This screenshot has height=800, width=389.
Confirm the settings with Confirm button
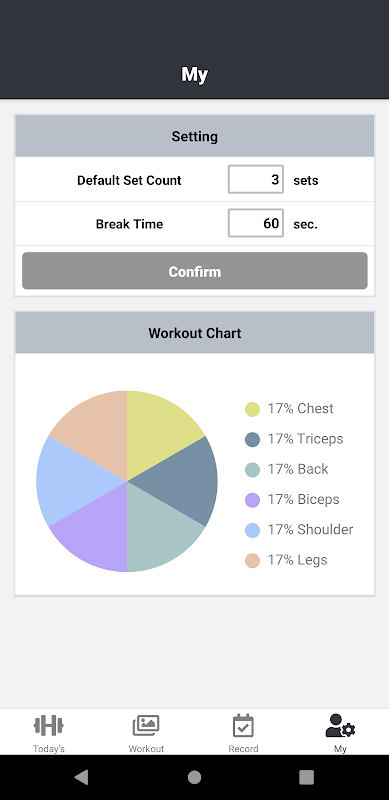tap(194, 271)
